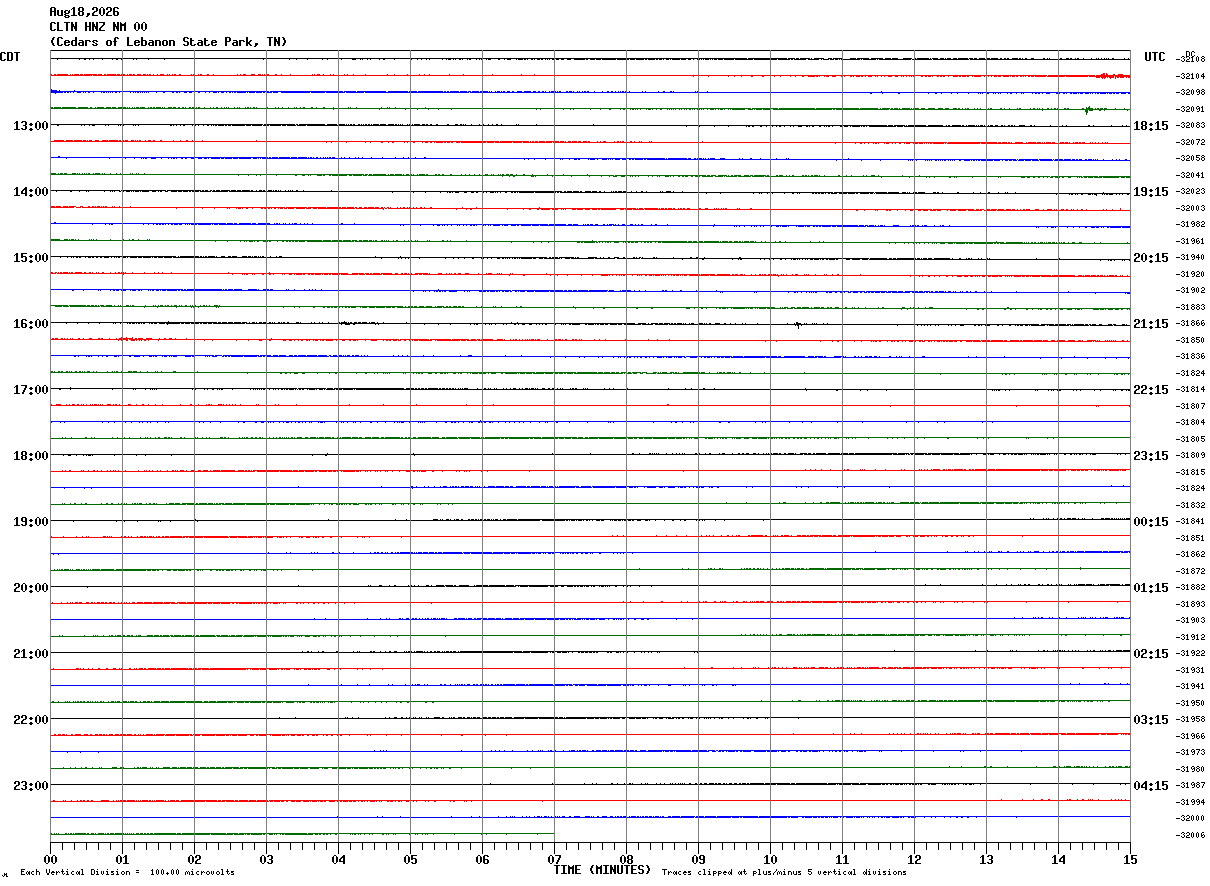Image resolution: width=1210 pixels, height=886 pixels.
Task: Click the TIME (MINUTES) axis title
Action: (x=602, y=870)
